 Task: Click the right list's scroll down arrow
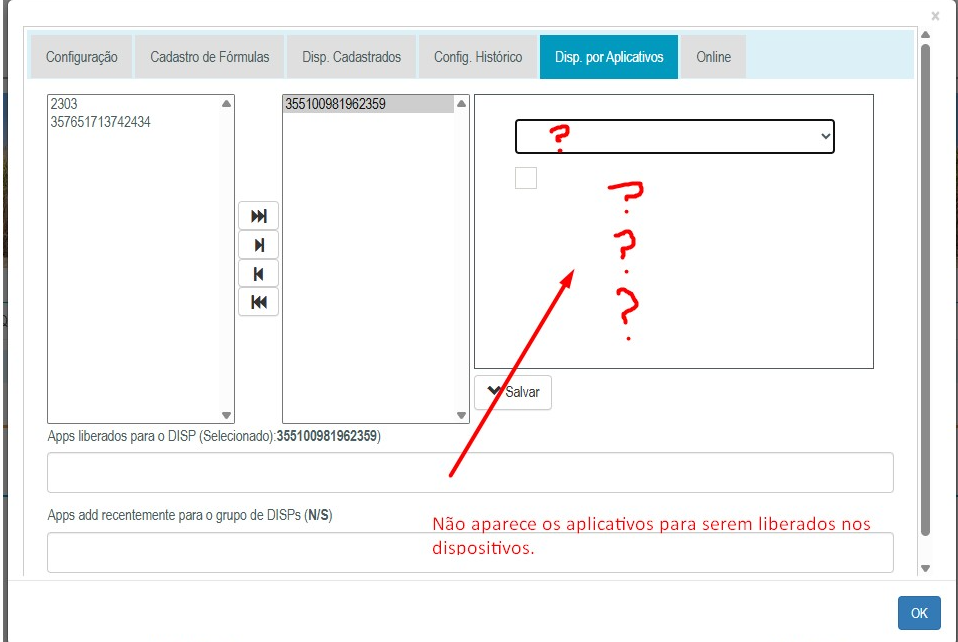click(x=461, y=415)
